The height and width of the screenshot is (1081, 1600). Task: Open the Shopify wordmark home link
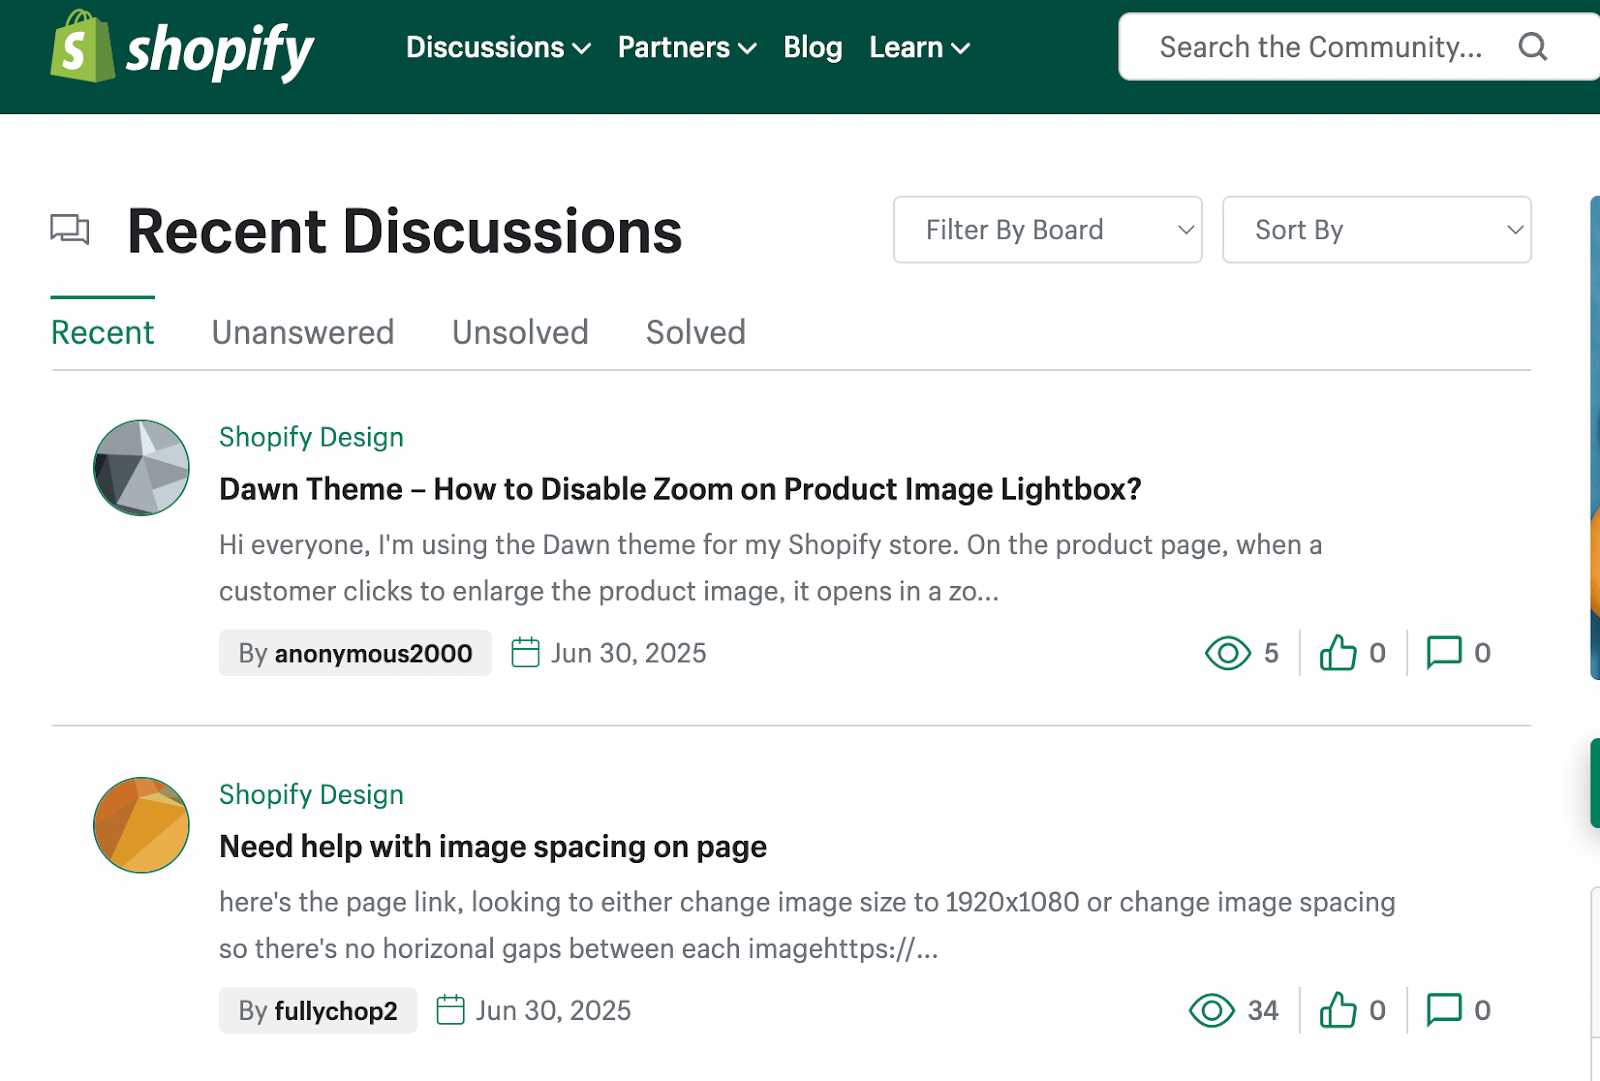[x=220, y=50]
